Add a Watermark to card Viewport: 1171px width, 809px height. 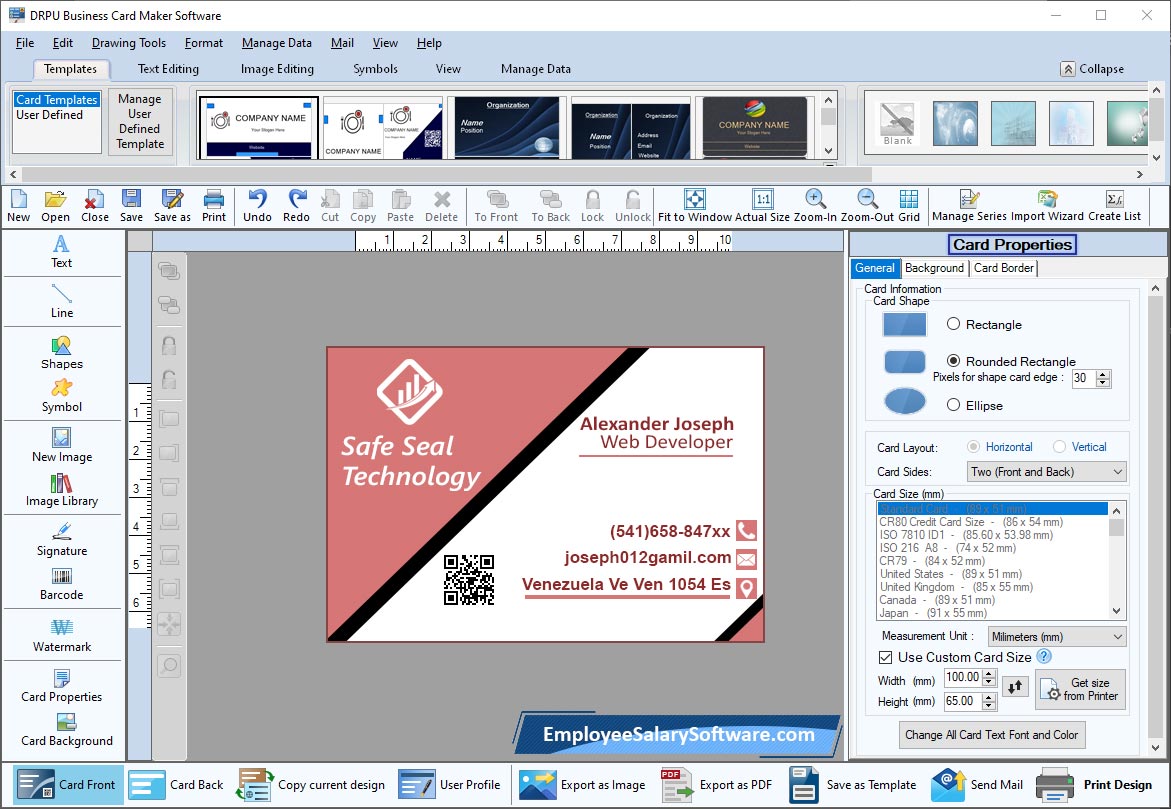click(61, 636)
